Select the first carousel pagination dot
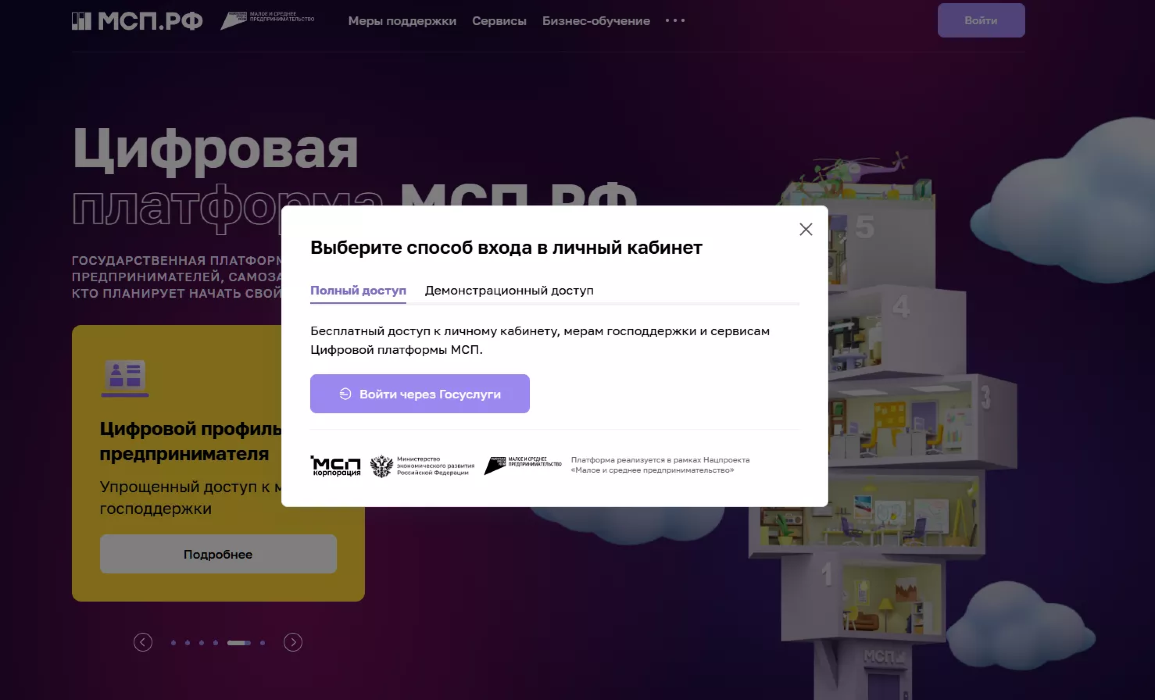Viewport: 1155px width, 700px height. tap(173, 643)
